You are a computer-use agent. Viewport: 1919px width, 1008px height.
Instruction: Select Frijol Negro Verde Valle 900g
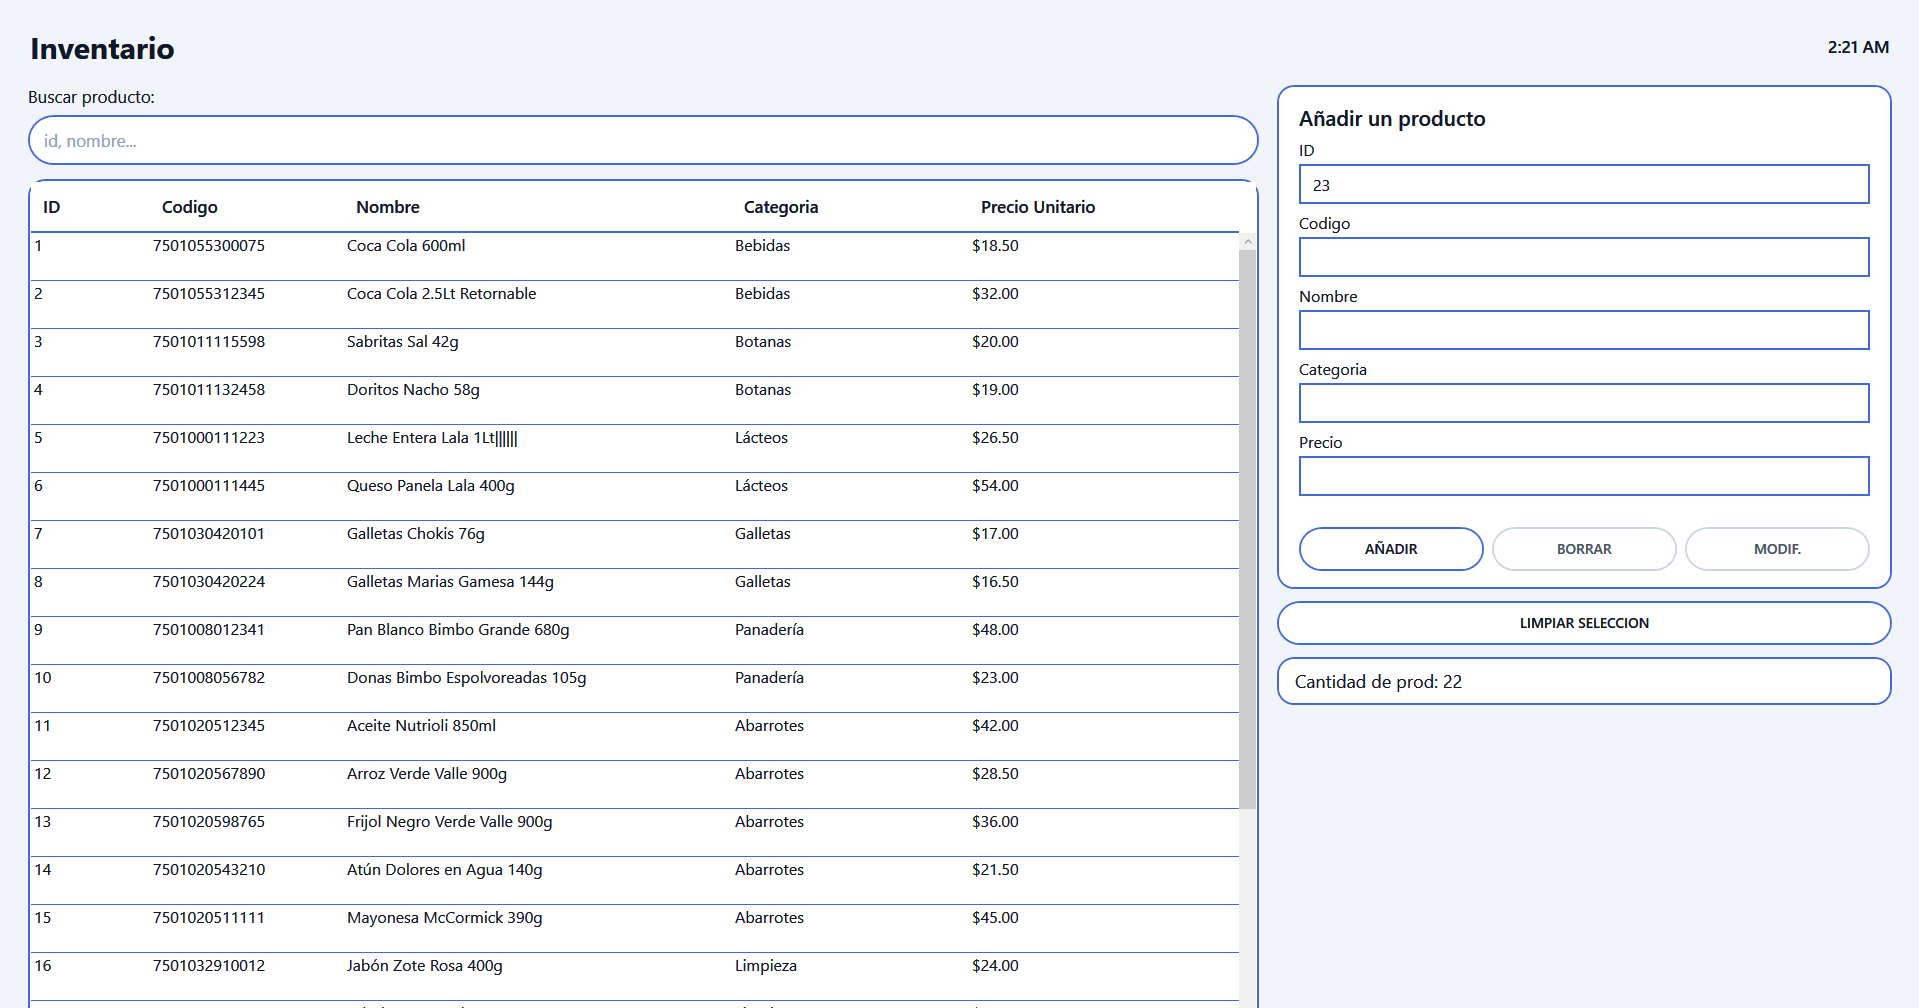635,833
